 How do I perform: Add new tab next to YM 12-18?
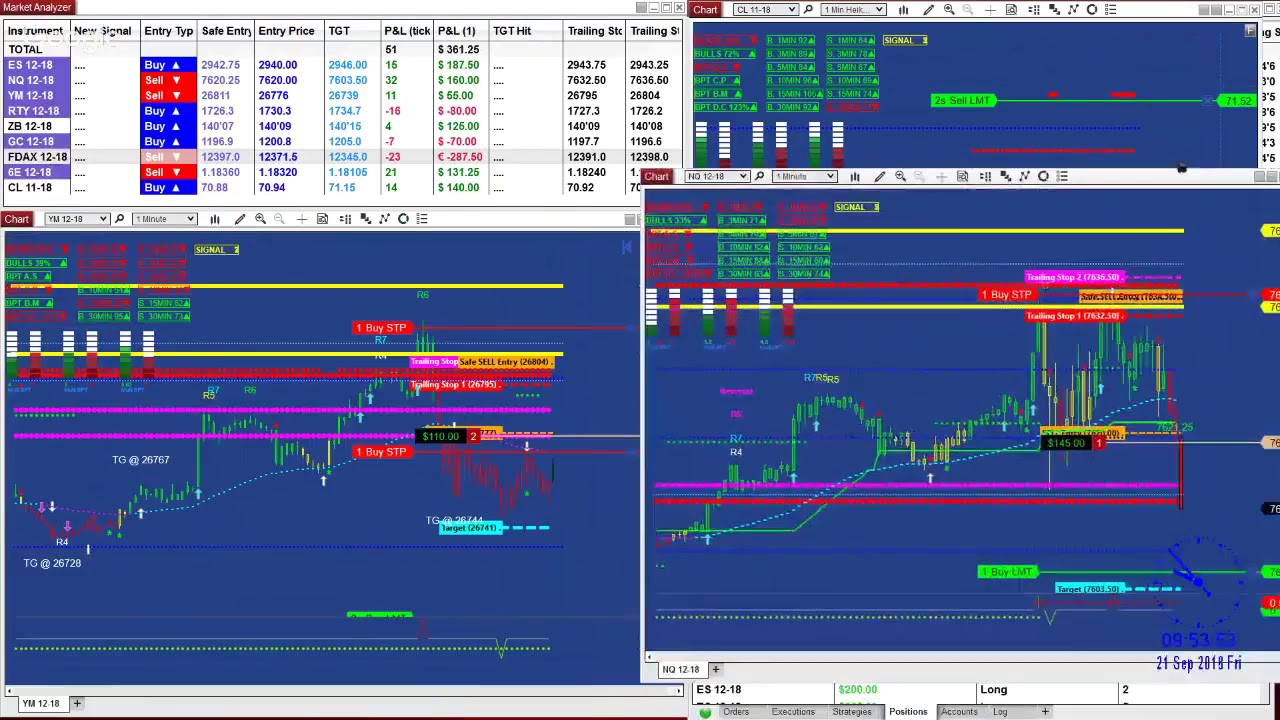click(x=77, y=704)
